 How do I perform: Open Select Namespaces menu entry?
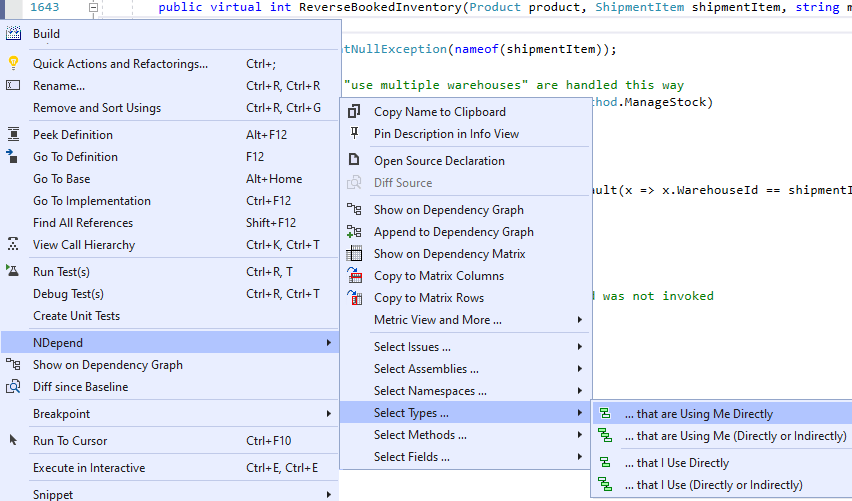pos(466,390)
